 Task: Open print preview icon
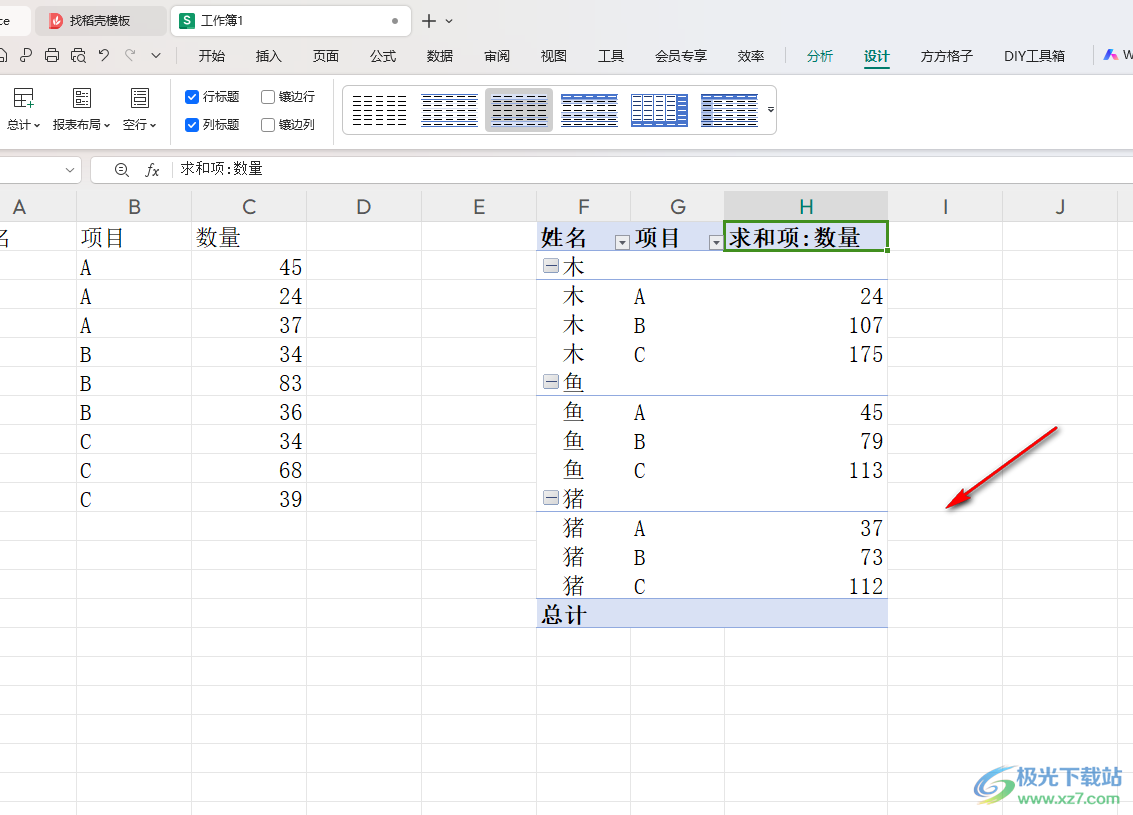point(78,55)
